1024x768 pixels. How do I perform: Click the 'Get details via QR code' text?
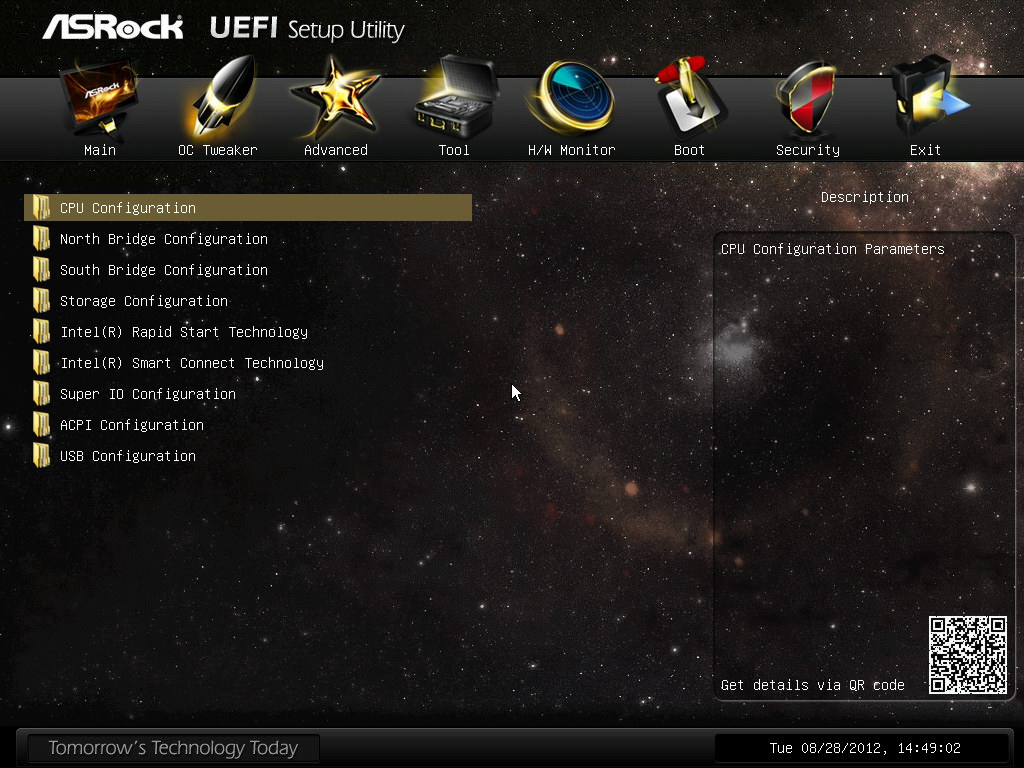coord(812,685)
